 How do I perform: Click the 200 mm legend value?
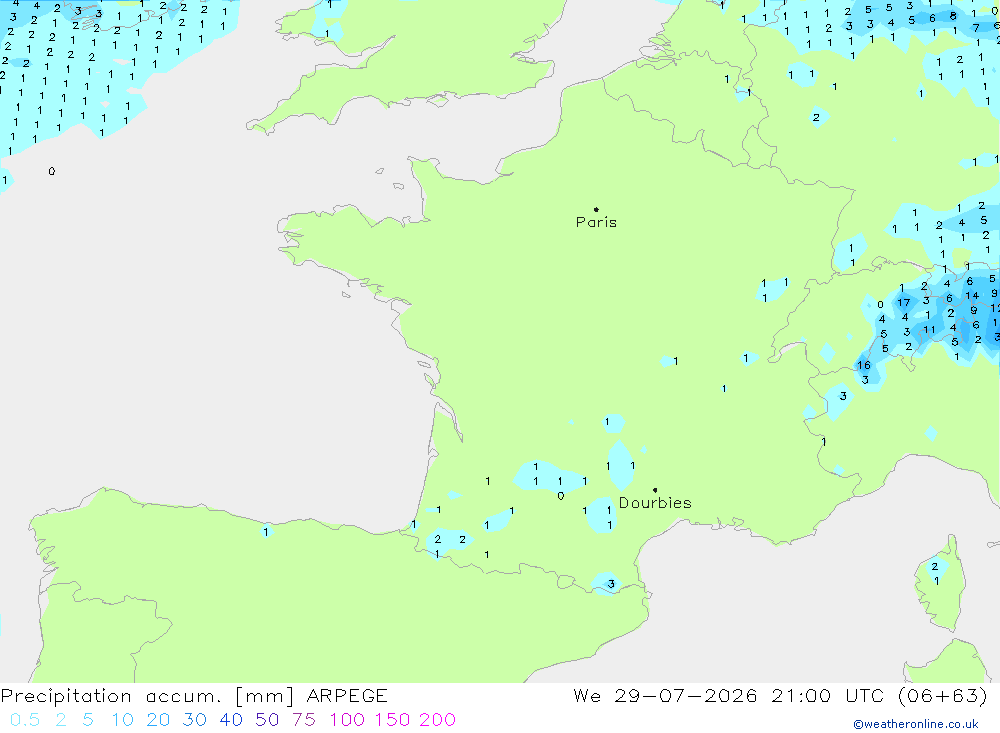[x=438, y=720]
